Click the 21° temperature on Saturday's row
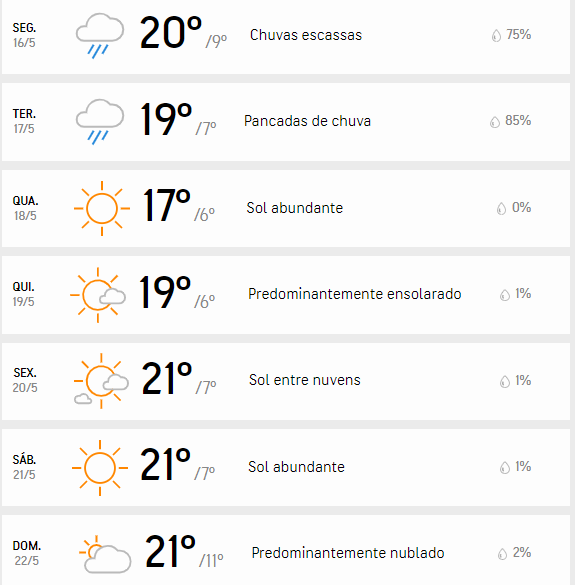Image resolution: width=575 pixels, height=585 pixels. [x=166, y=464]
